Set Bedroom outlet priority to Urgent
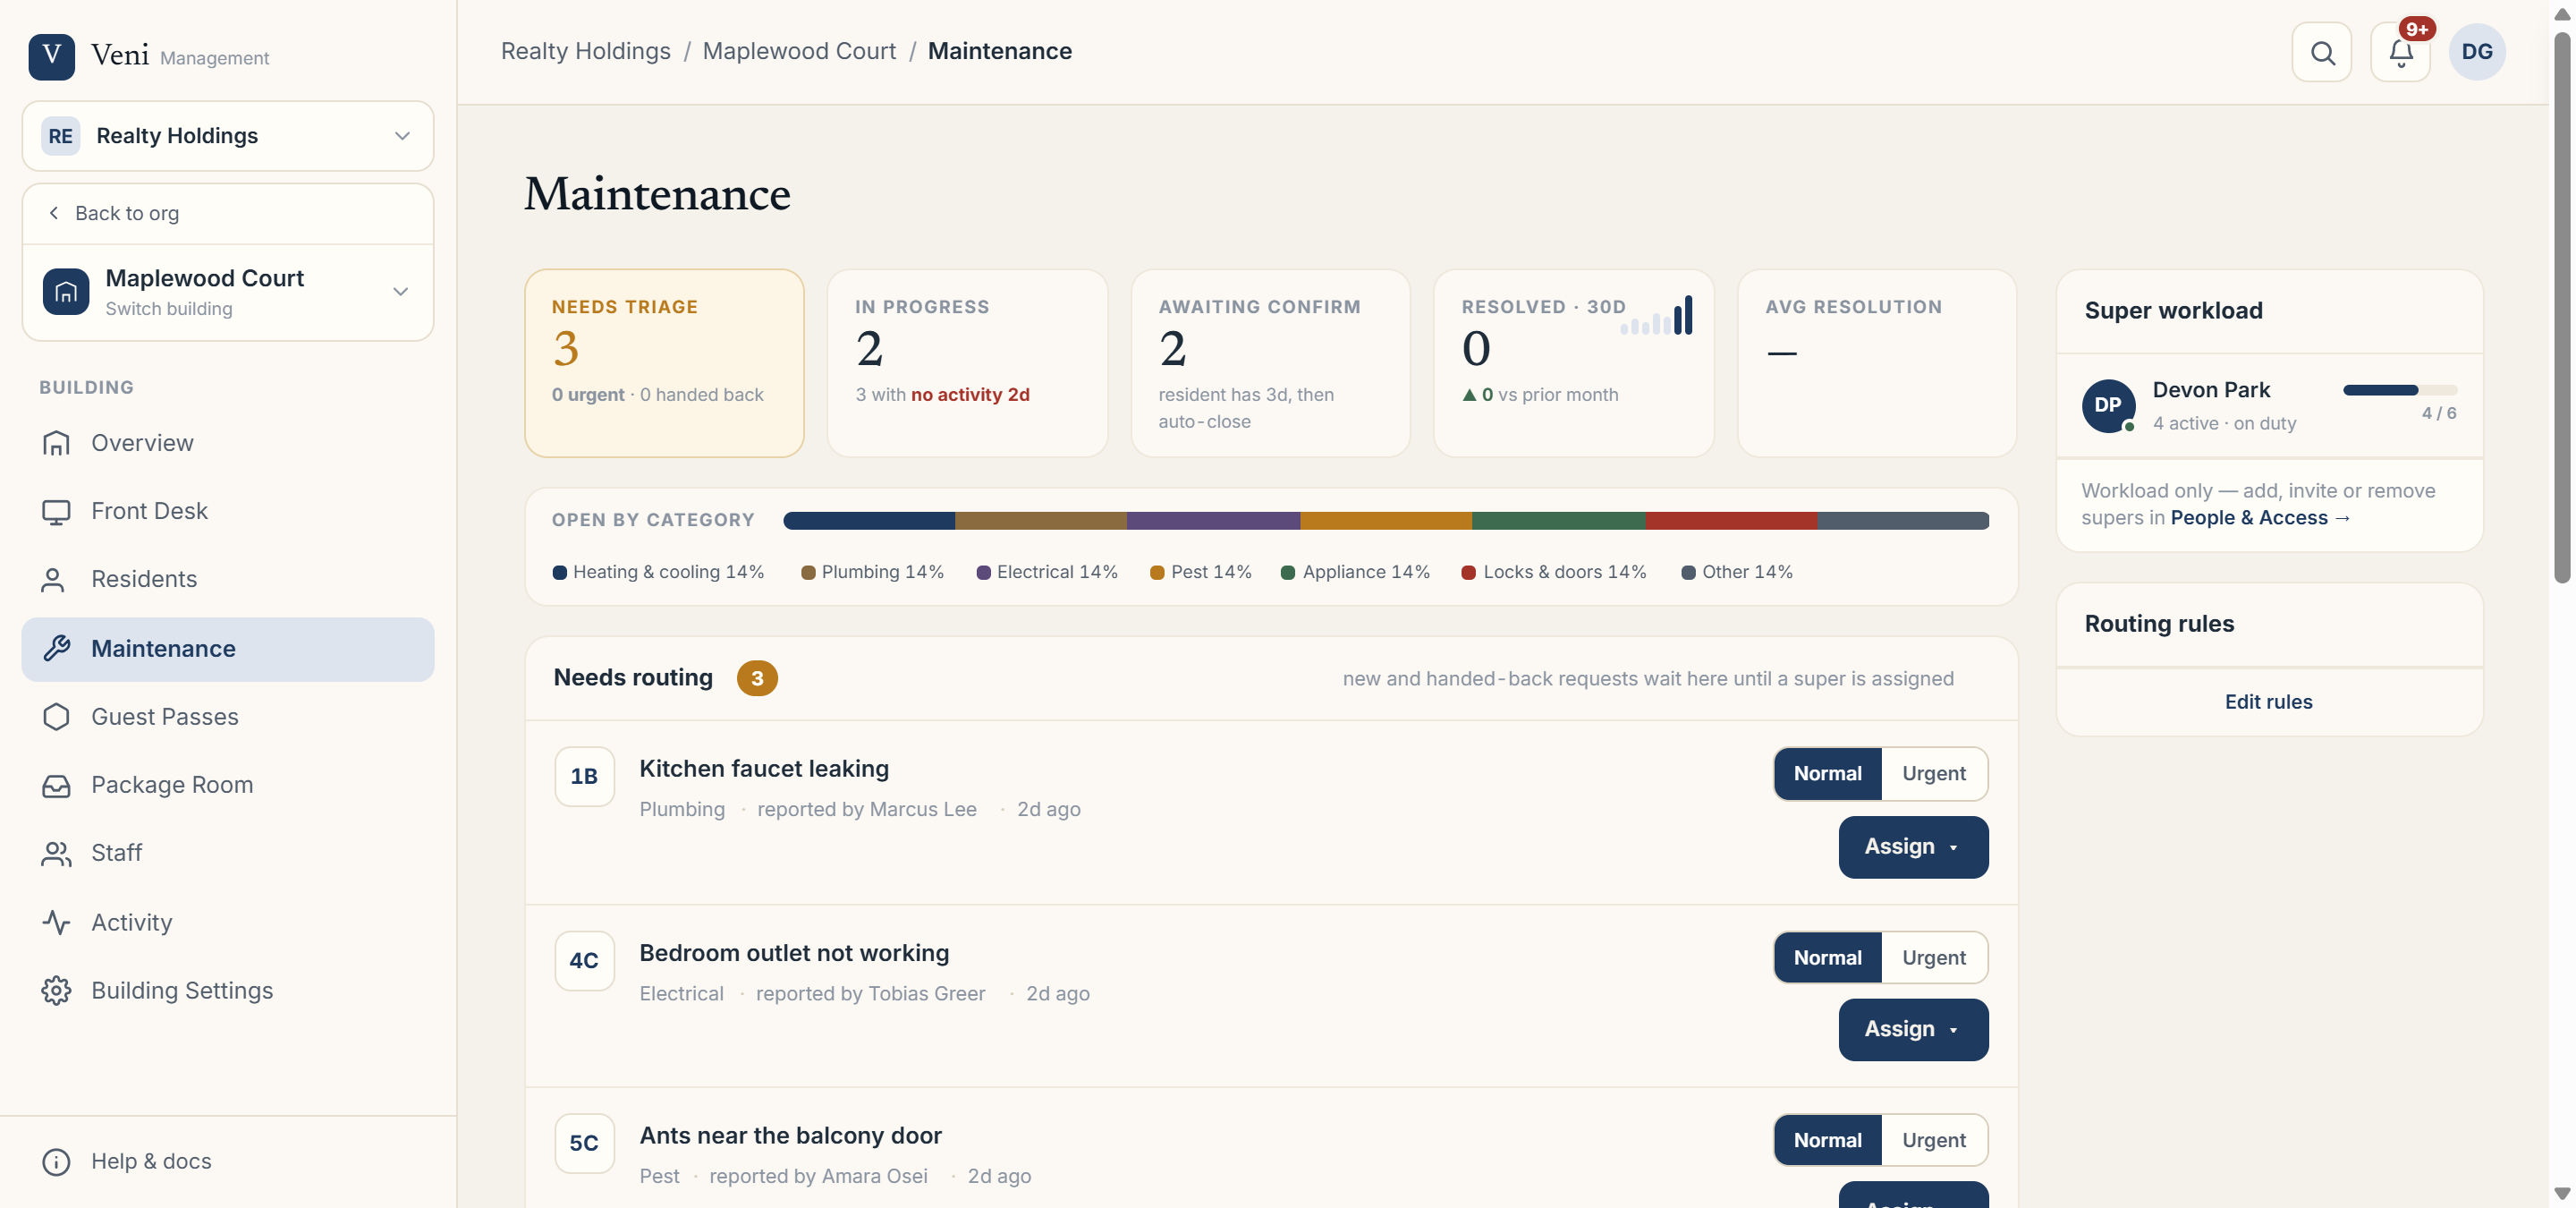 pyautogui.click(x=1933, y=957)
